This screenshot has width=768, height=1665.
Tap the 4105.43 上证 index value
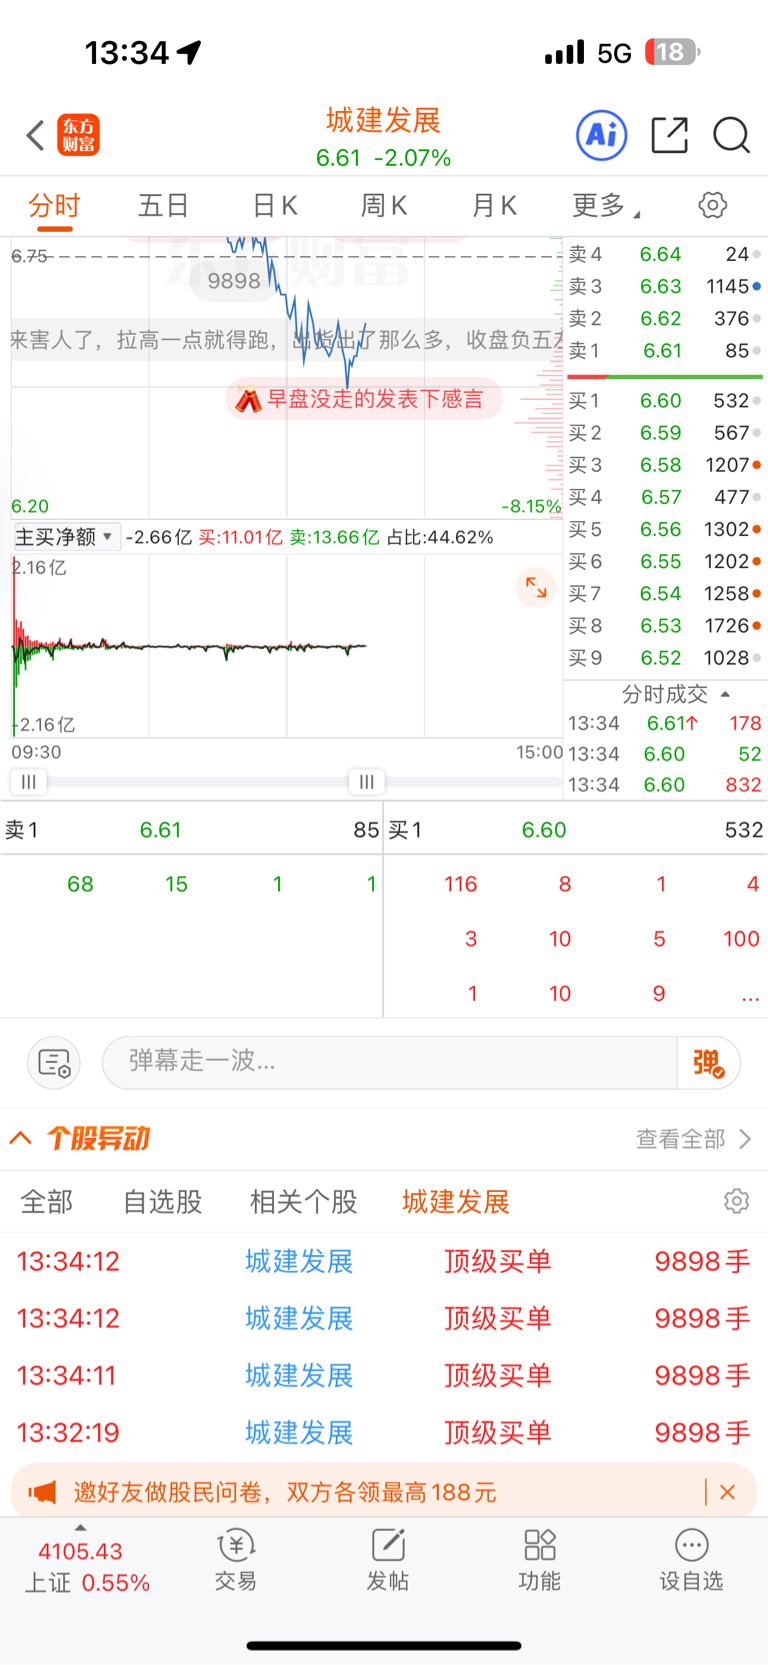[x=80, y=1551]
